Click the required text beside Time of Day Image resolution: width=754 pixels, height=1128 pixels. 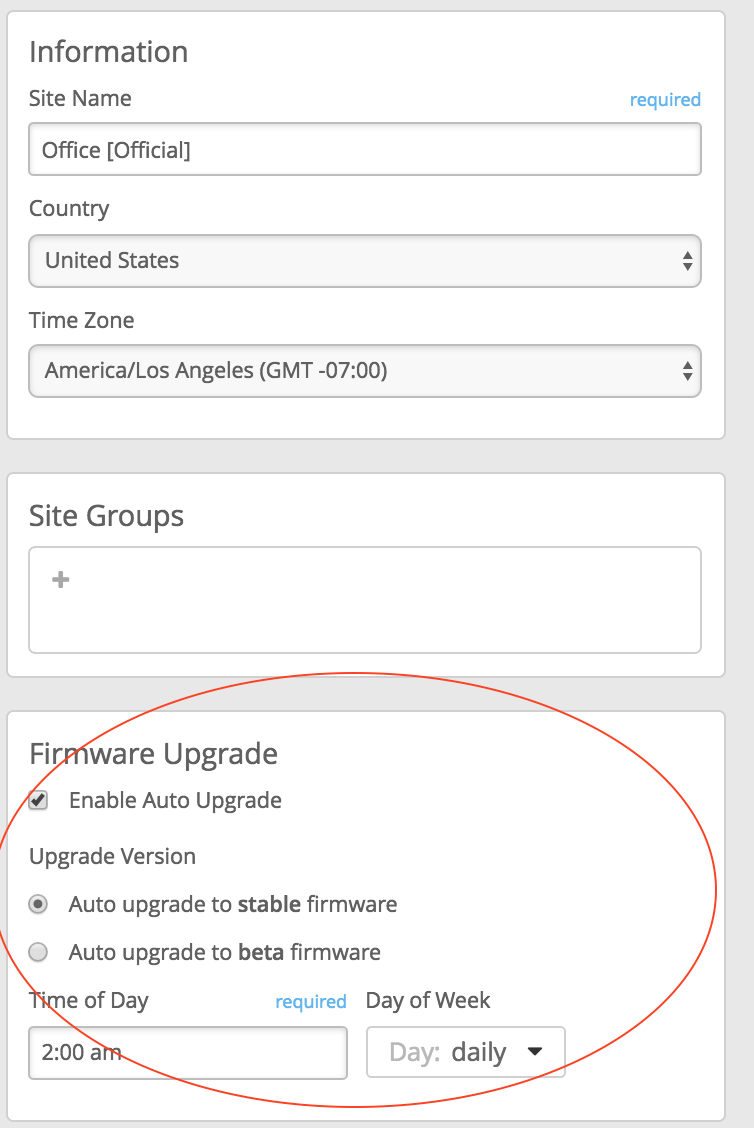point(311,1002)
